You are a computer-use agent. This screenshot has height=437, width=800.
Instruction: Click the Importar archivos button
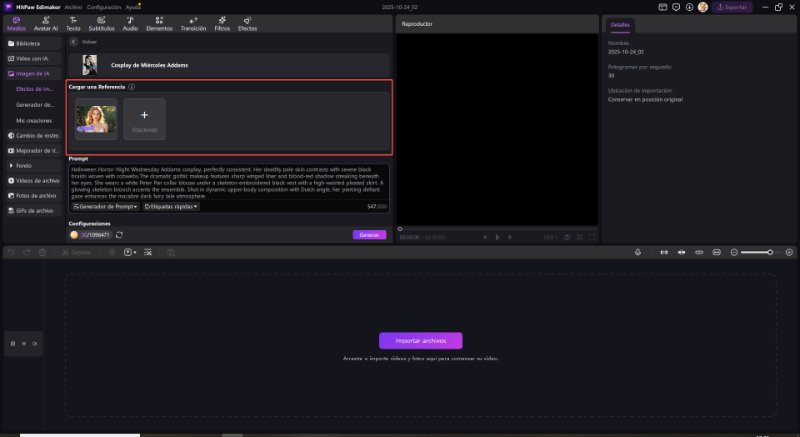click(x=420, y=340)
